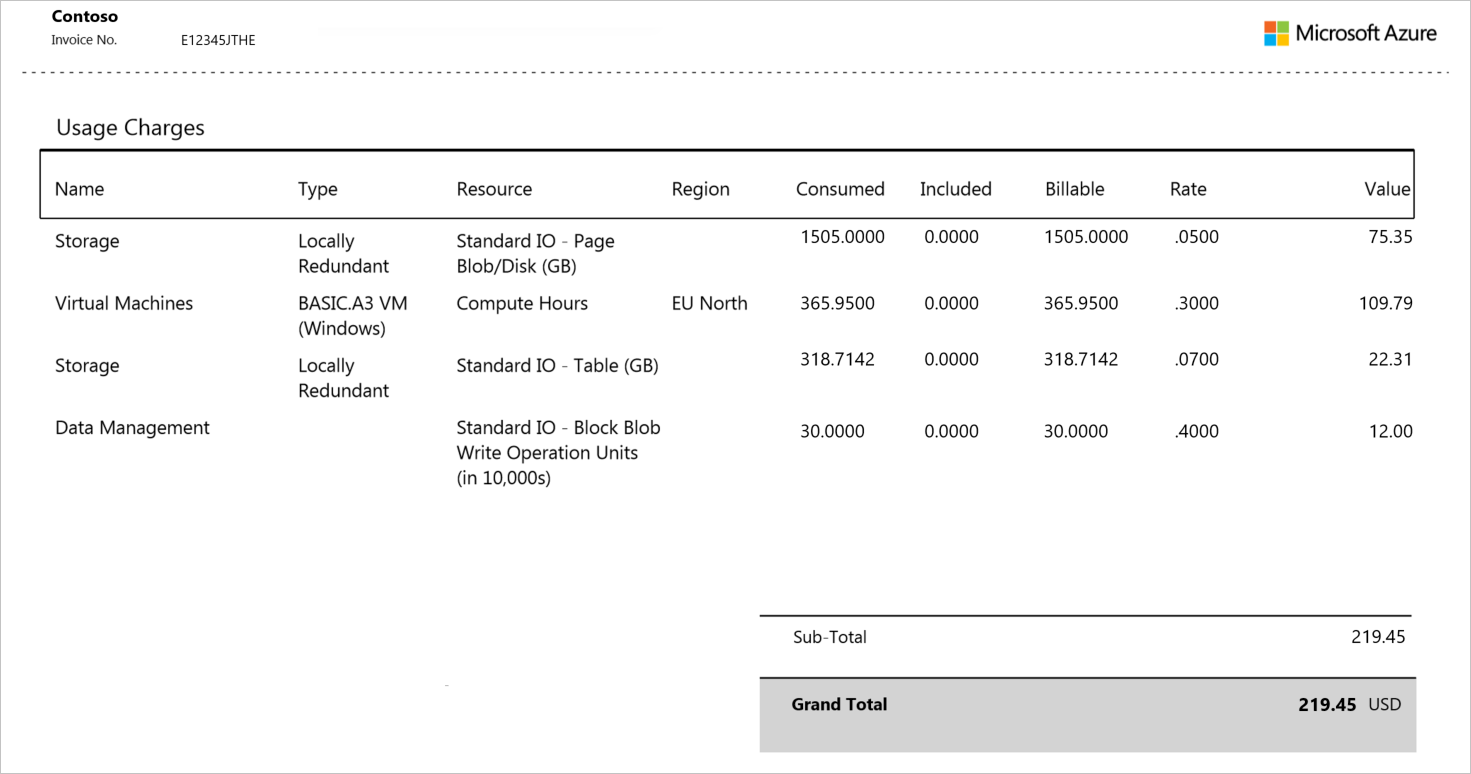Click the Region column header

coord(701,188)
